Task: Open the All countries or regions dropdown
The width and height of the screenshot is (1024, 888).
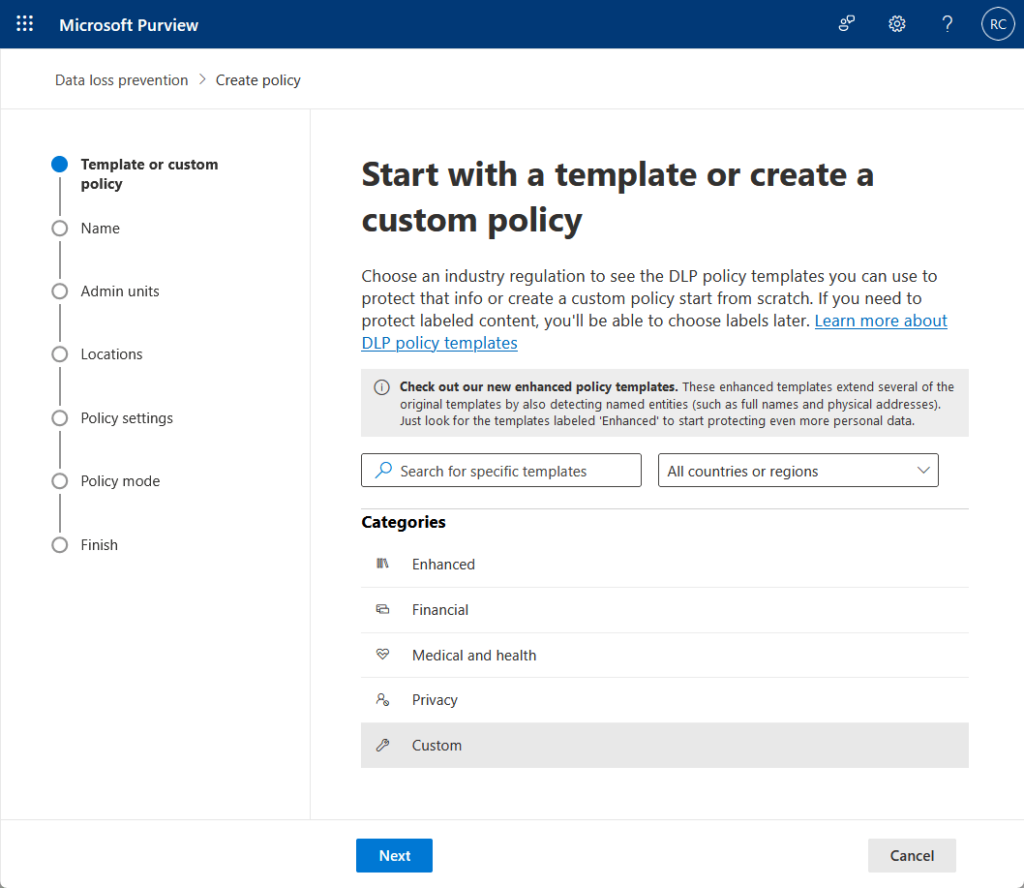Action: pyautogui.click(x=798, y=470)
